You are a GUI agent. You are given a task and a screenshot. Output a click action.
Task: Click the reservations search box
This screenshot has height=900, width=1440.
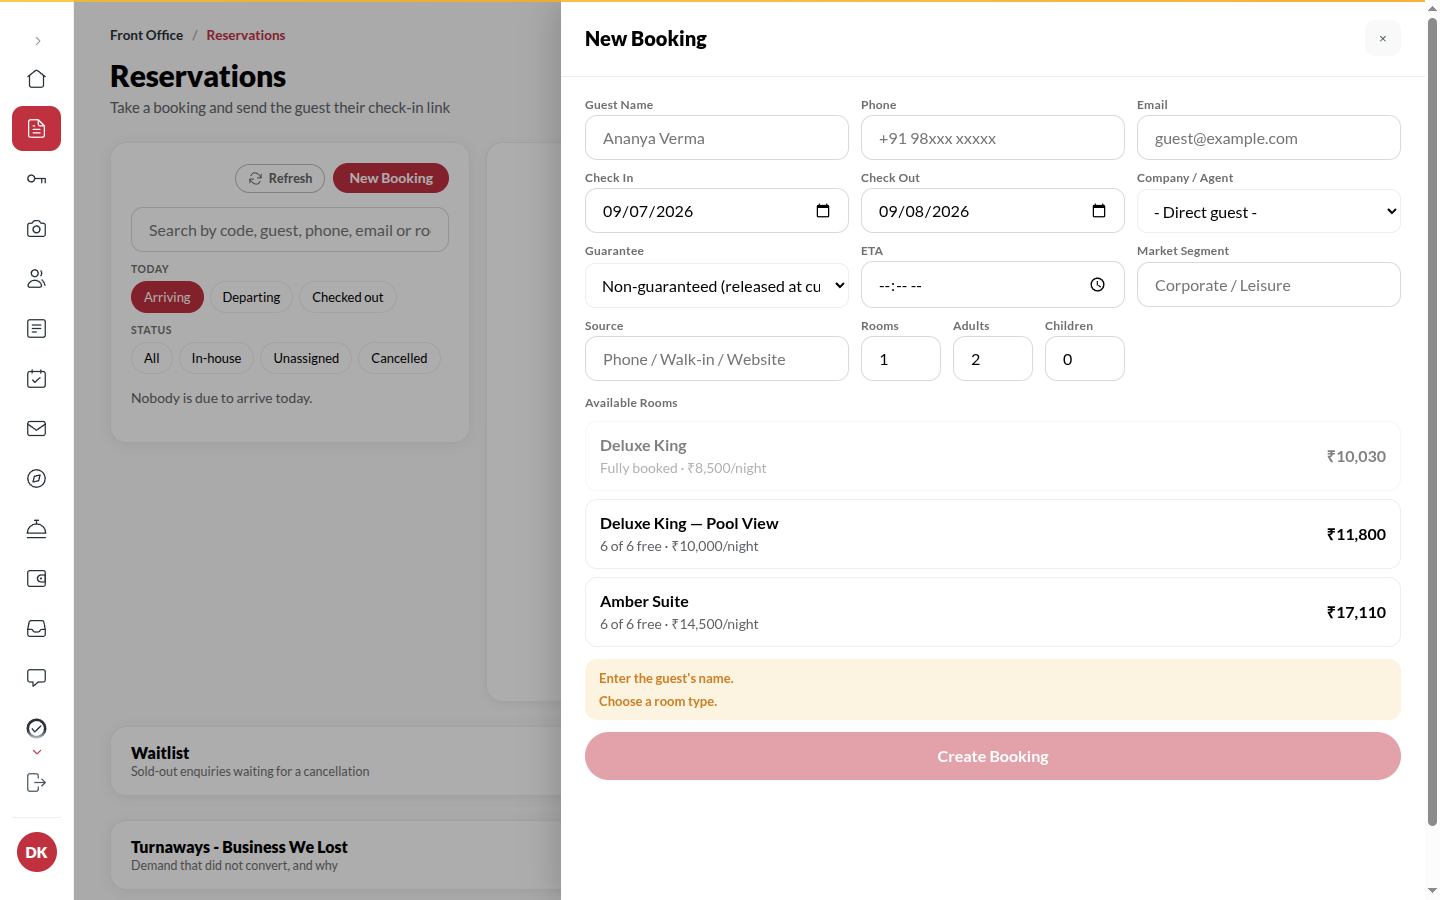[x=290, y=230]
